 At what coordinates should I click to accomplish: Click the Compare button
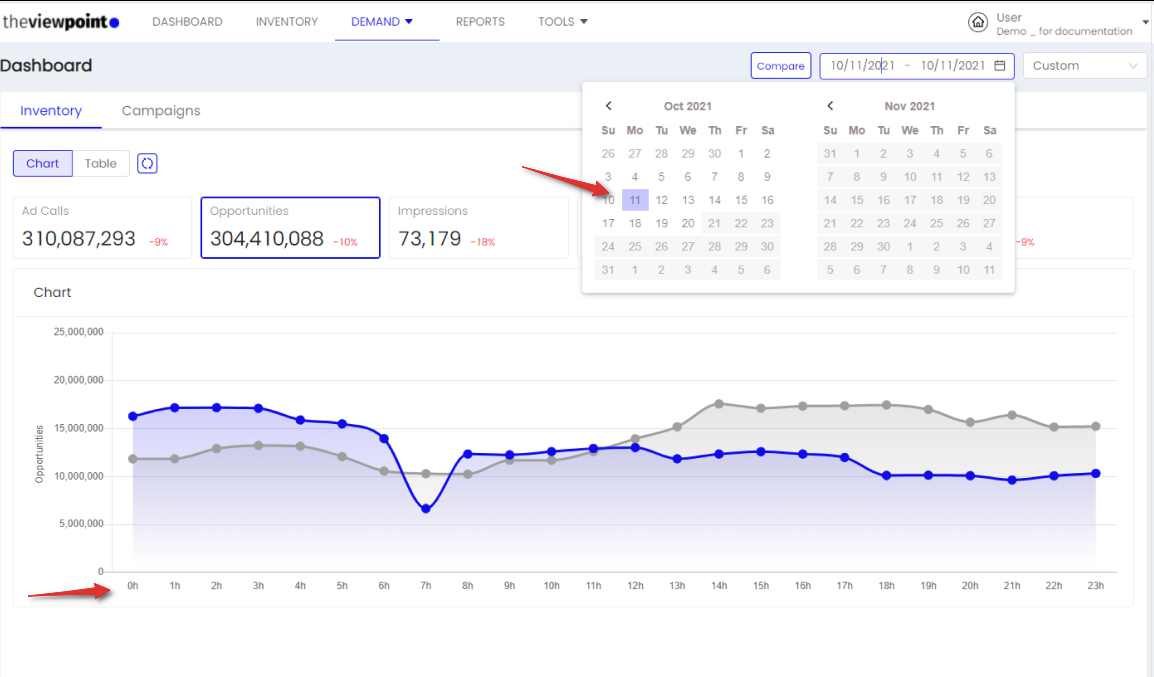781,65
